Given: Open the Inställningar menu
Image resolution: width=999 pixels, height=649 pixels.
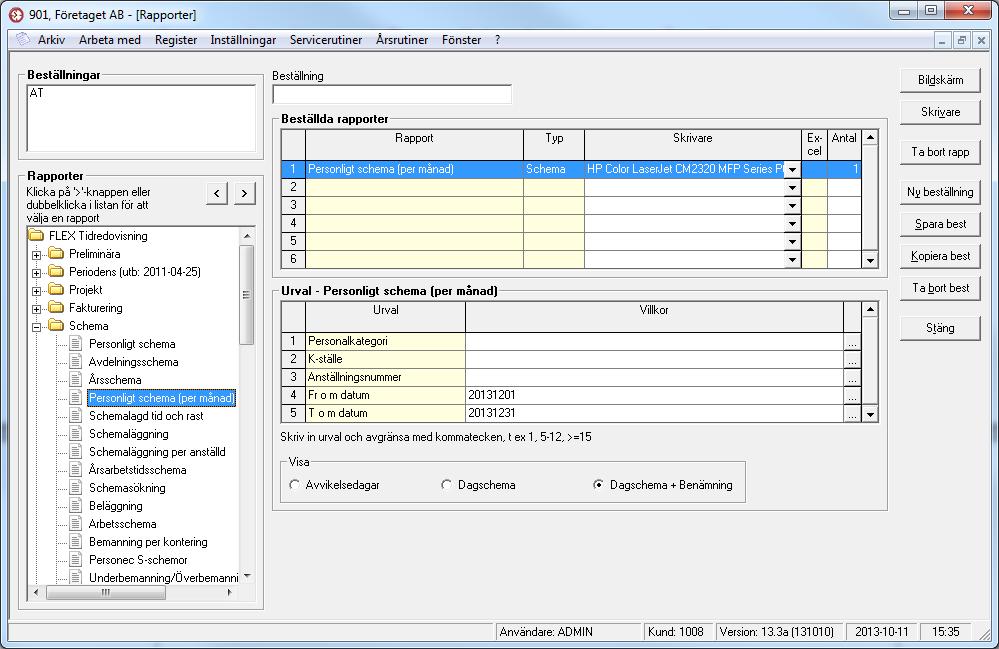Looking at the screenshot, I should (x=243, y=39).
